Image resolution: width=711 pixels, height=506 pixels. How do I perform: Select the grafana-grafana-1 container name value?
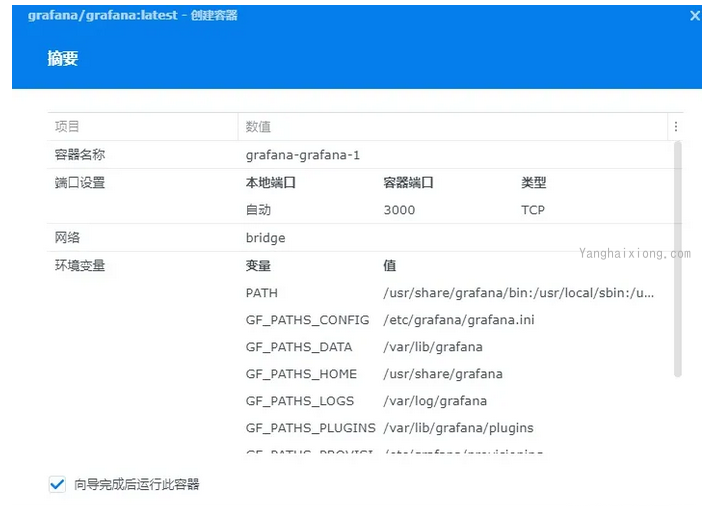click(x=303, y=155)
